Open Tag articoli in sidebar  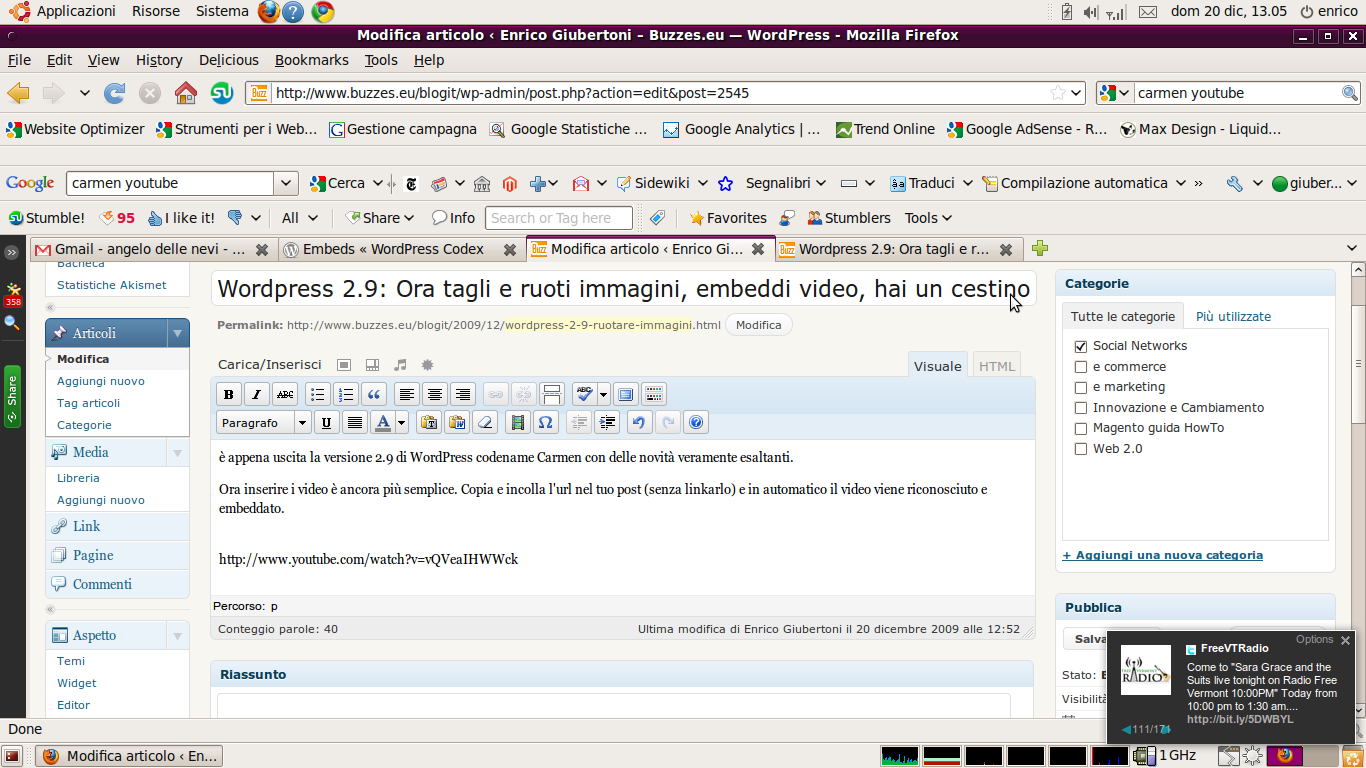click(88, 403)
